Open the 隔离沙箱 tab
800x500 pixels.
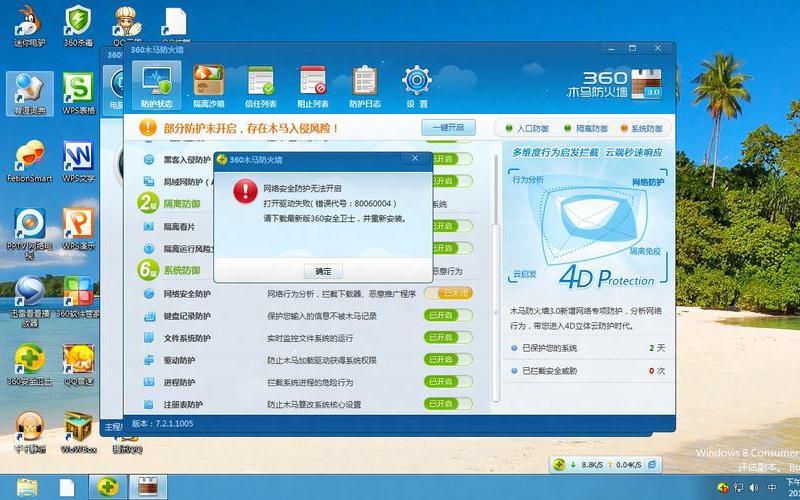[x=209, y=86]
